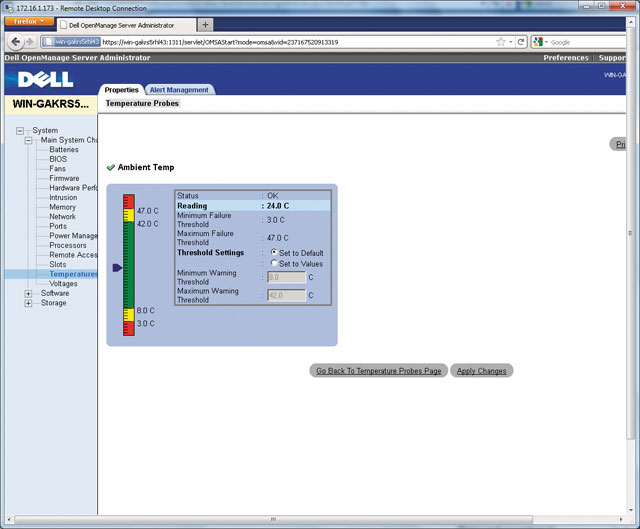Collapse the Main System Chassis node

pos(28,140)
